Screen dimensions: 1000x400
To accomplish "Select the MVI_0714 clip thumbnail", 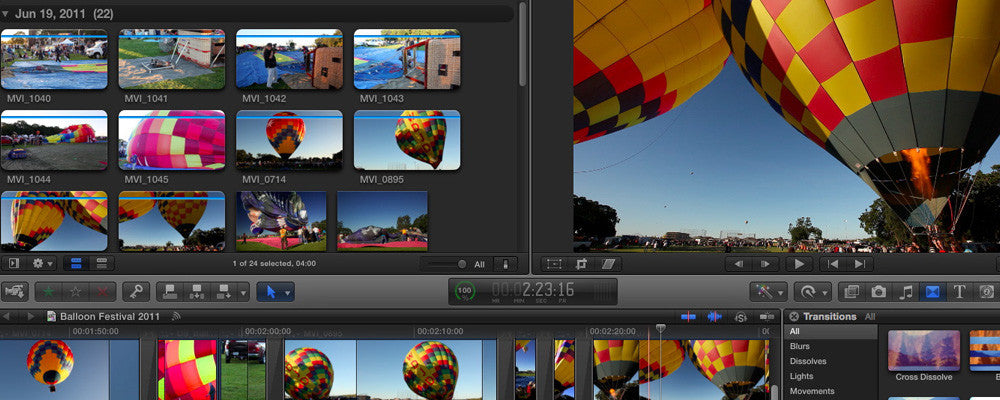I will (x=289, y=140).
